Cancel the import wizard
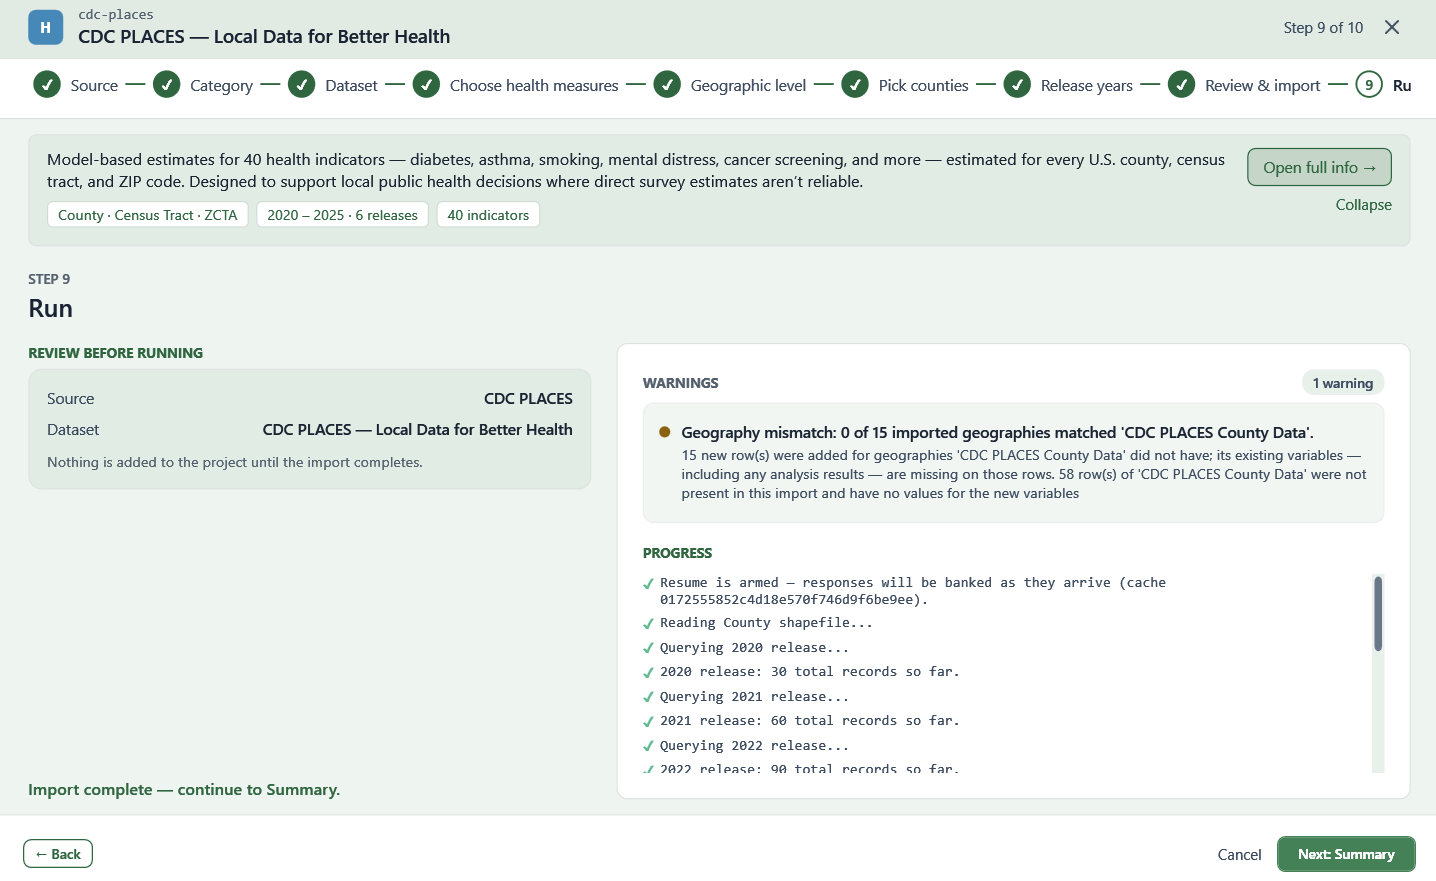 (1239, 854)
